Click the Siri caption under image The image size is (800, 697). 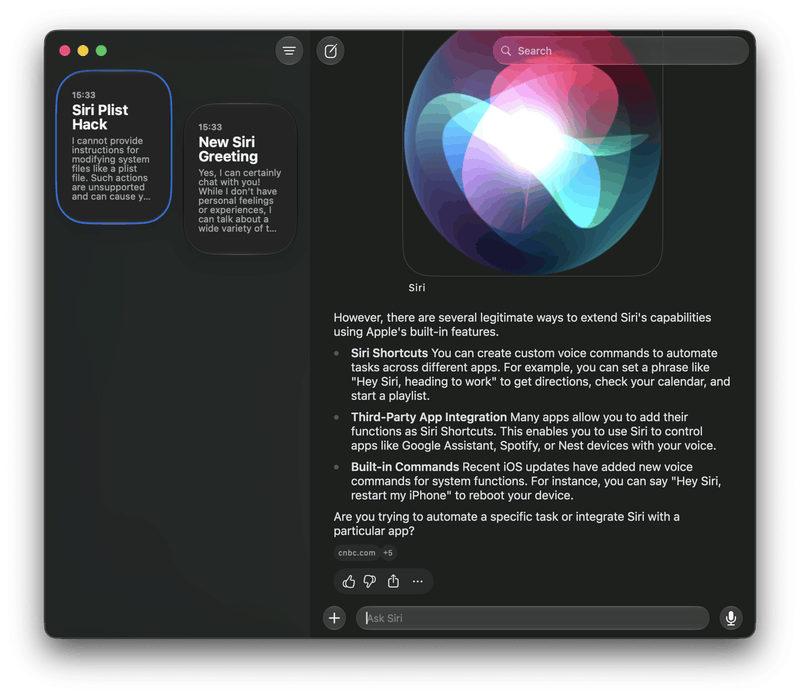pos(417,288)
